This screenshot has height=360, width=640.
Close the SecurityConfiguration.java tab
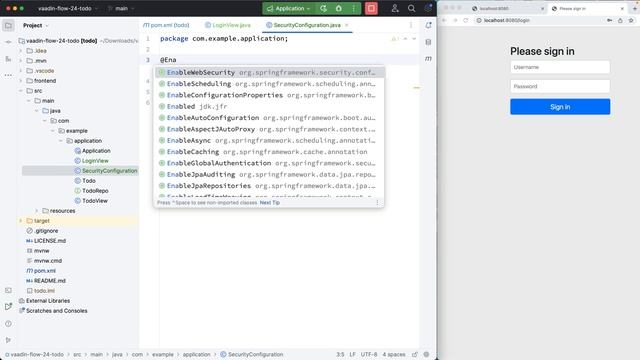[x=347, y=25]
